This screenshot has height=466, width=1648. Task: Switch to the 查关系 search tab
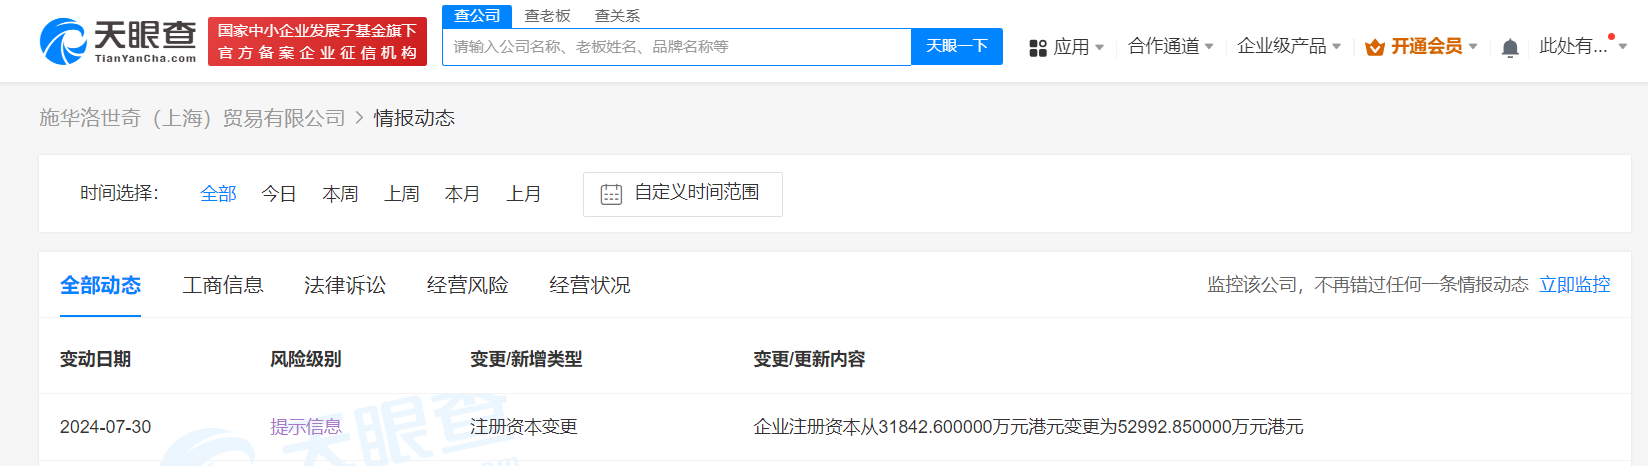coord(617,16)
